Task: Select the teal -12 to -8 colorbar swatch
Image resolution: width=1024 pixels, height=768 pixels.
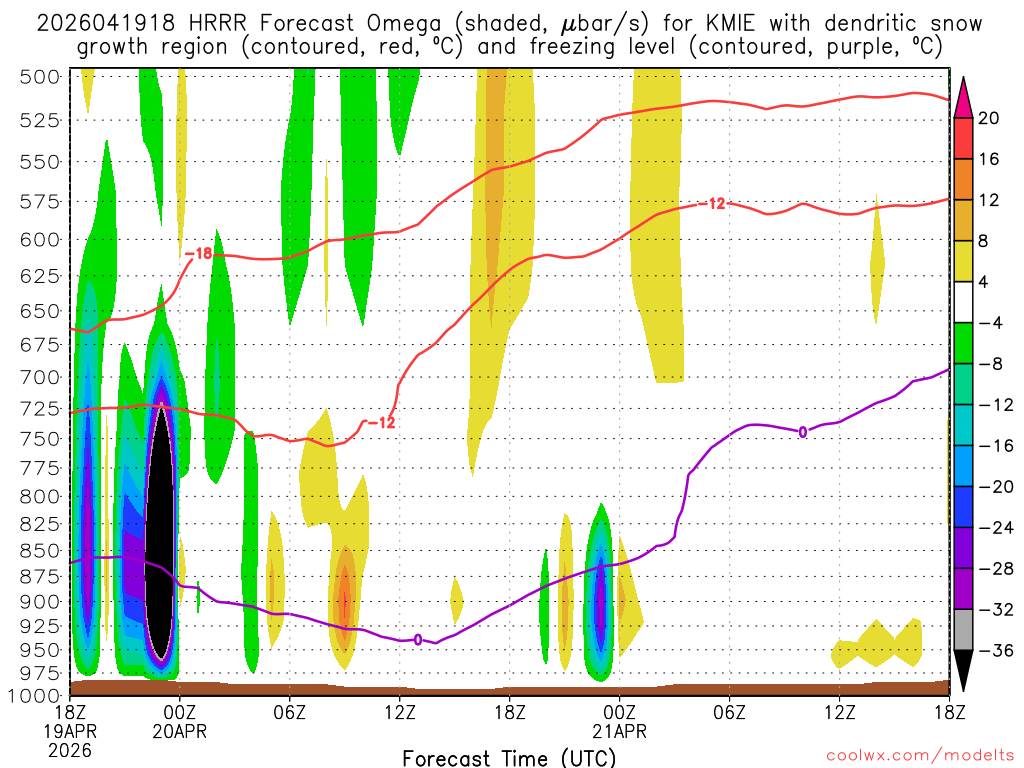Action: coord(963,385)
